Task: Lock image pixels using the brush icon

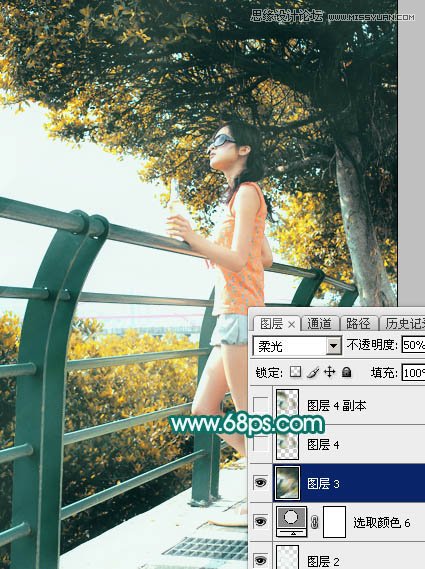Action: click(312, 372)
